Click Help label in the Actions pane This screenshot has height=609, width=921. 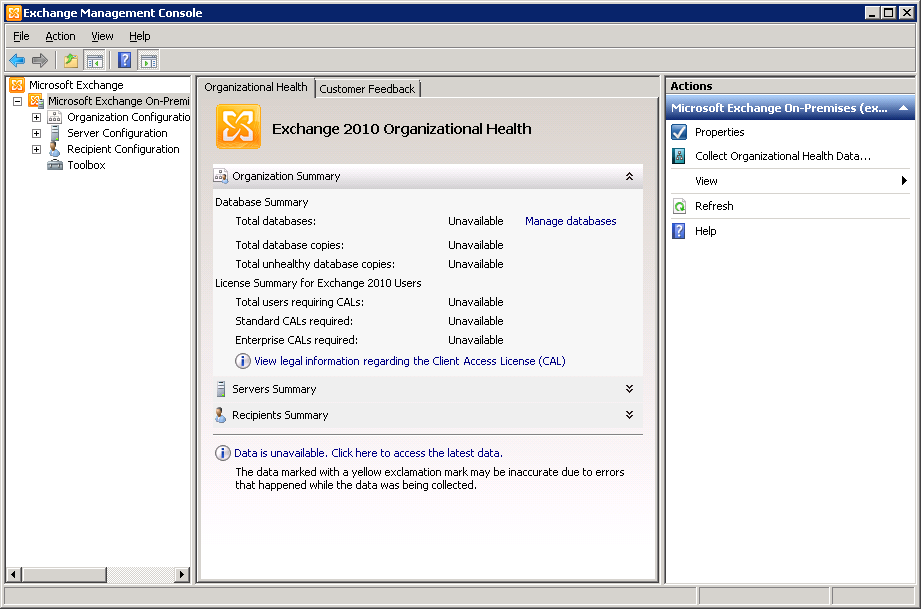point(705,231)
